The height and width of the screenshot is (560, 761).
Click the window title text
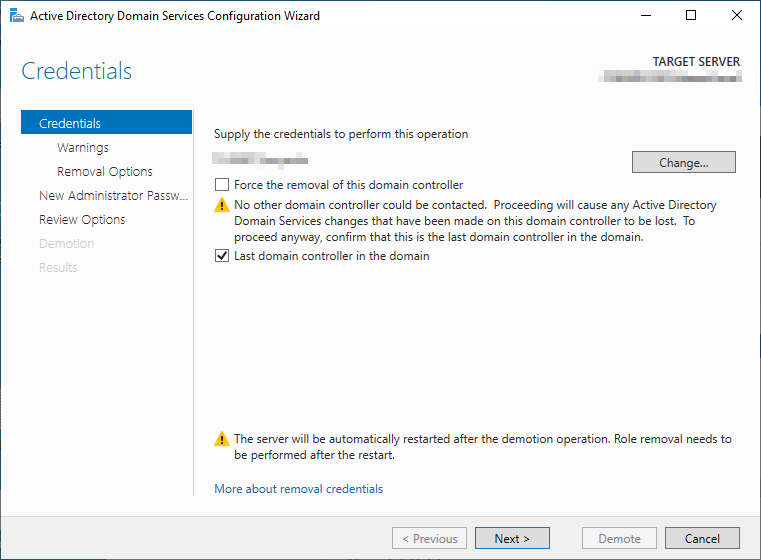coord(175,16)
